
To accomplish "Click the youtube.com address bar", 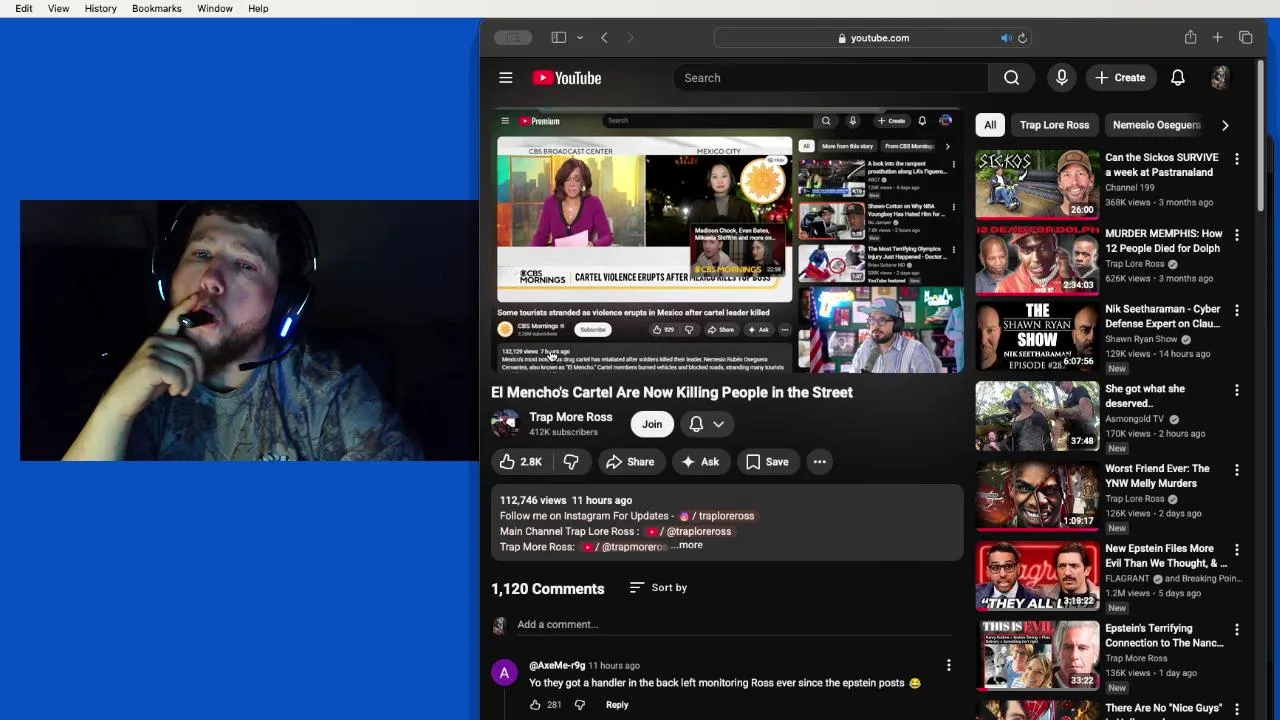I will (x=874, y=38).
